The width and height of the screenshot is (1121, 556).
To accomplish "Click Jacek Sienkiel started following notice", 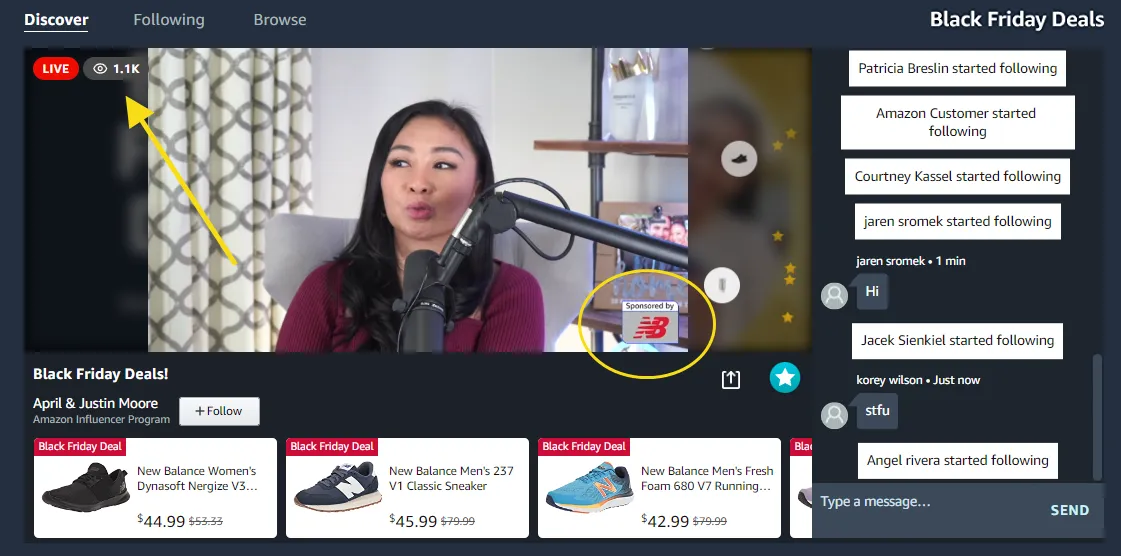I will [957, 341].
